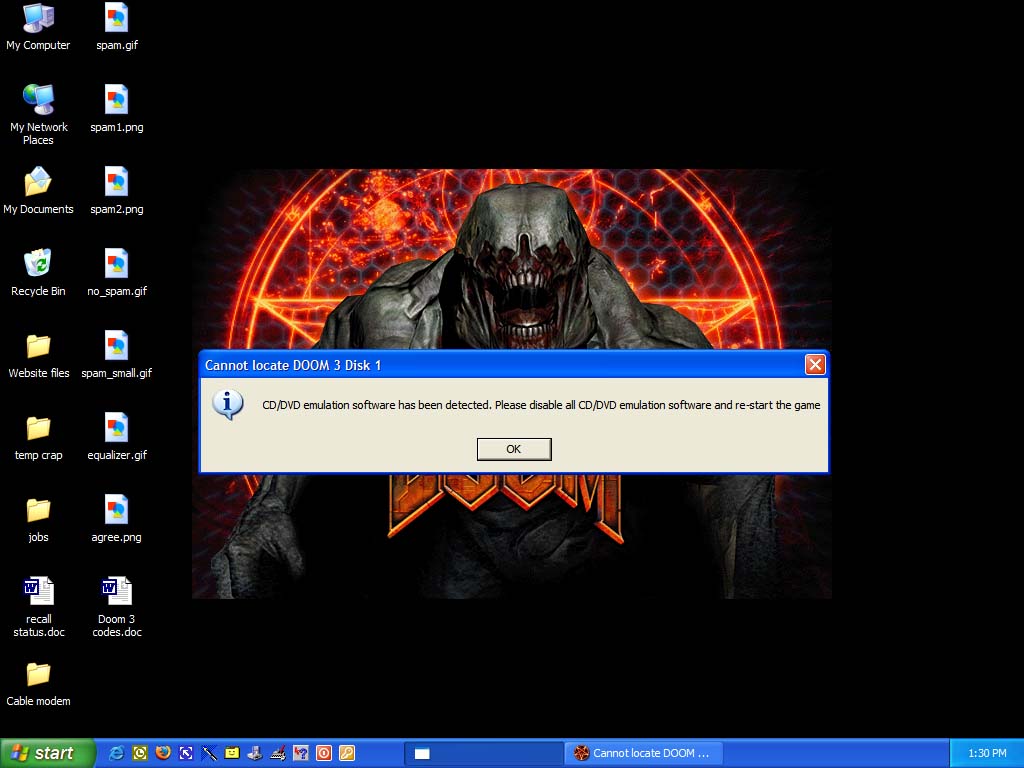Click the untitled blank taskbar button
This screenshot has width=1024, height=768.
point(483,753)
